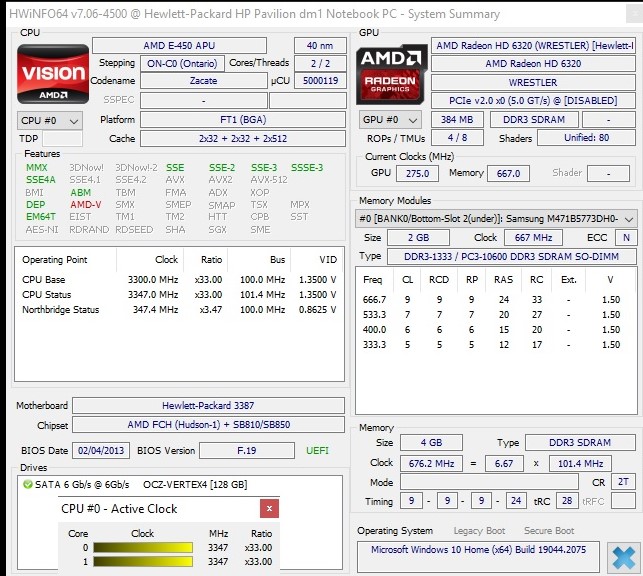Click the Legacy Boot label
The image size is (643, 576).
[479, 531]
